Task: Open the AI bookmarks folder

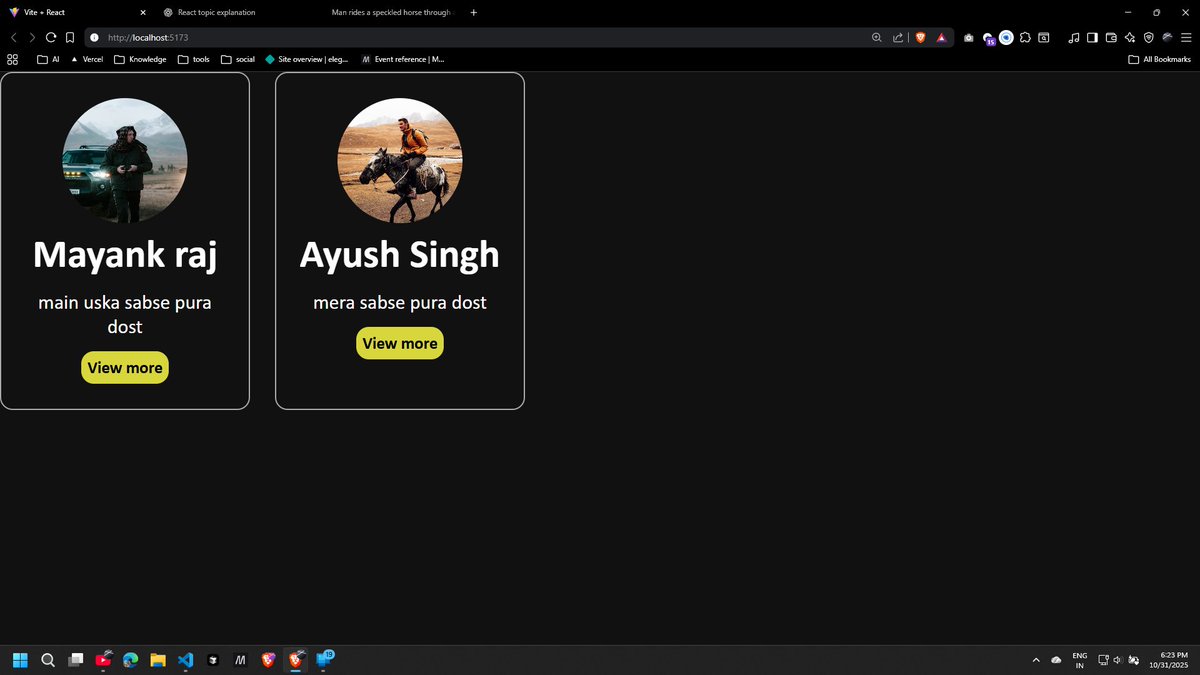Action: pyautogui.click(x=48, y=59)
